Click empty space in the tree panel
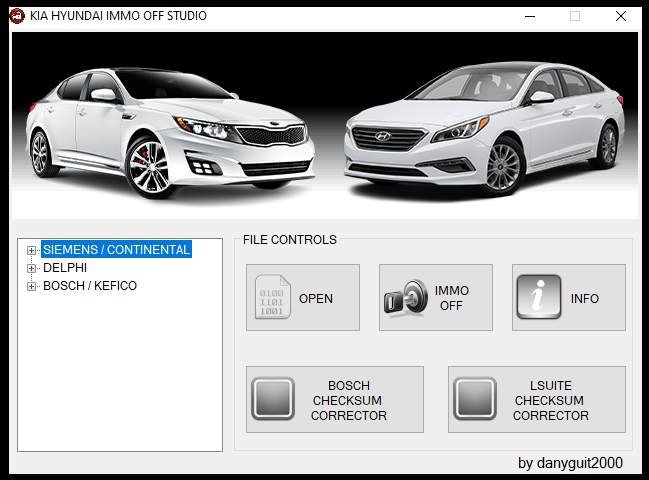The width and height of the screenshot is (649, 480). [x=120, y=380]
